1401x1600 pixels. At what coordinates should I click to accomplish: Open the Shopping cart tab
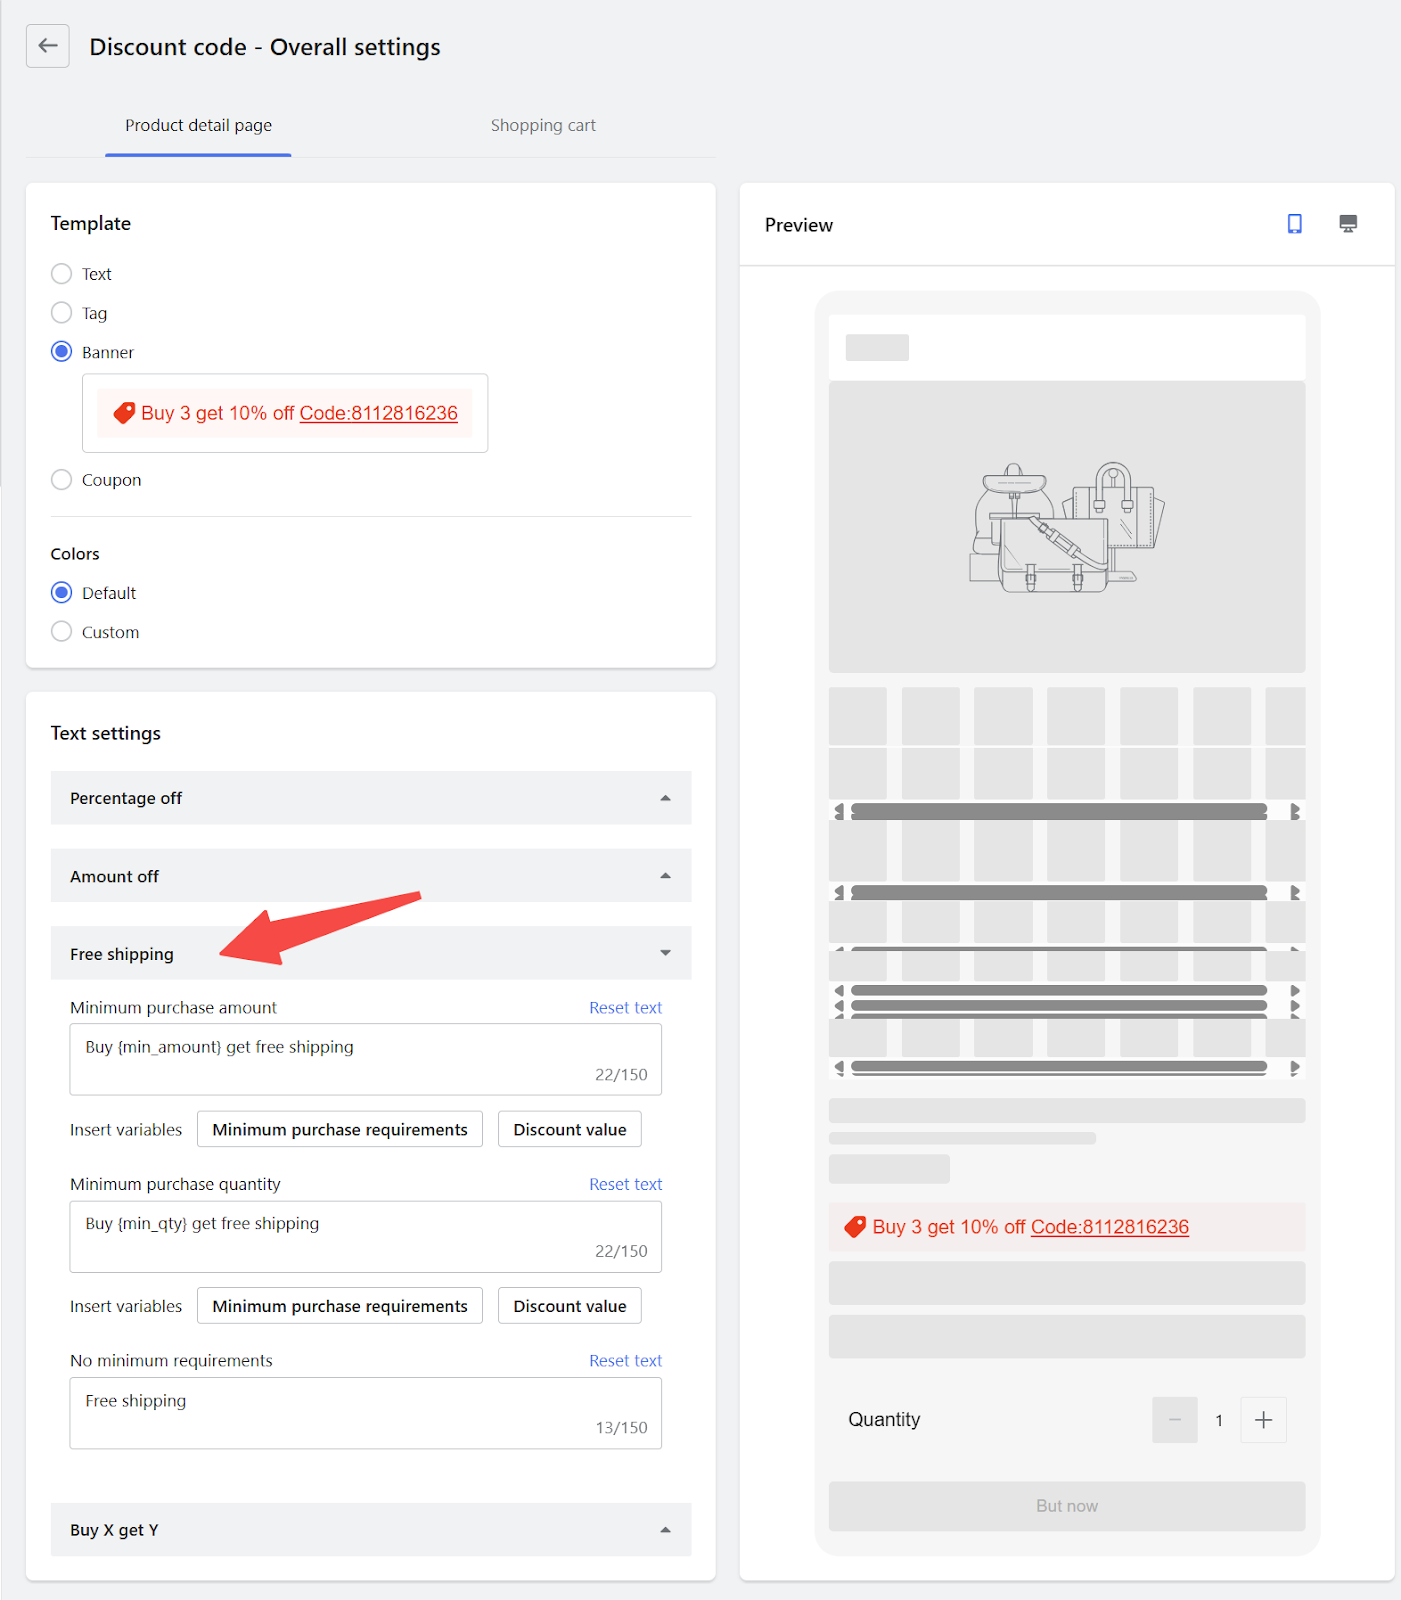[x=543, y=126]
